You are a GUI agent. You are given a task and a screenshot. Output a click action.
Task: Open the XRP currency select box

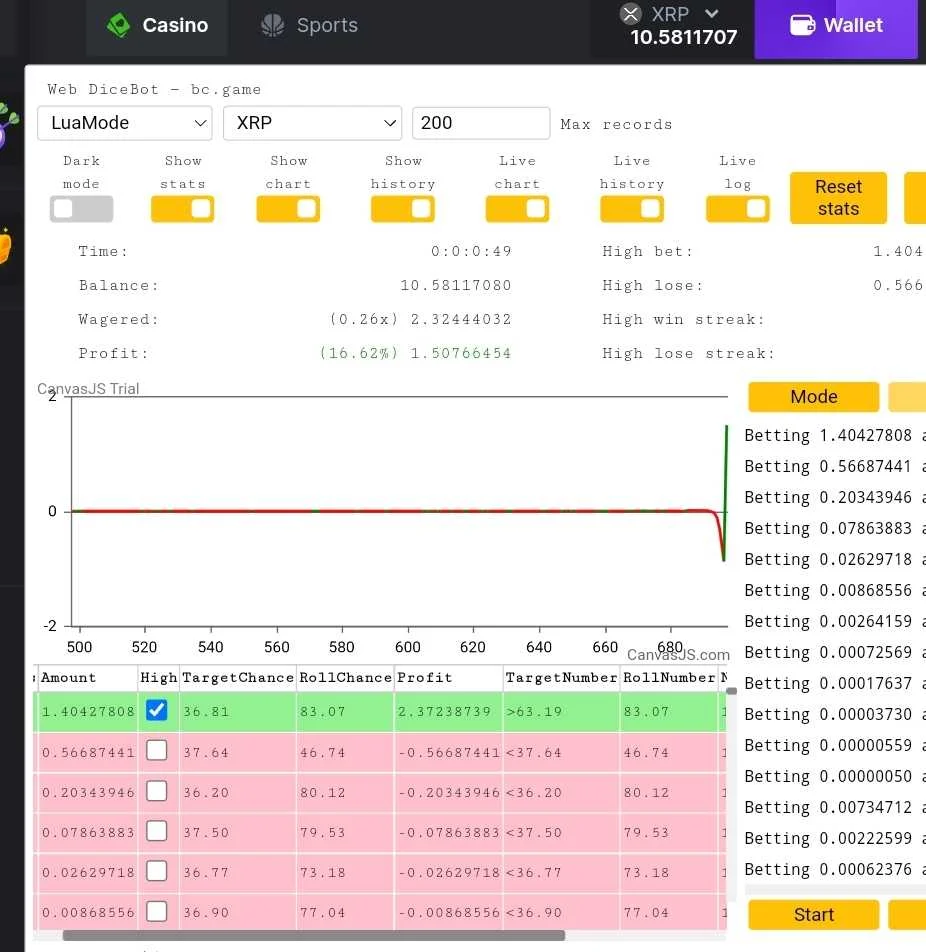coord(312,123)
